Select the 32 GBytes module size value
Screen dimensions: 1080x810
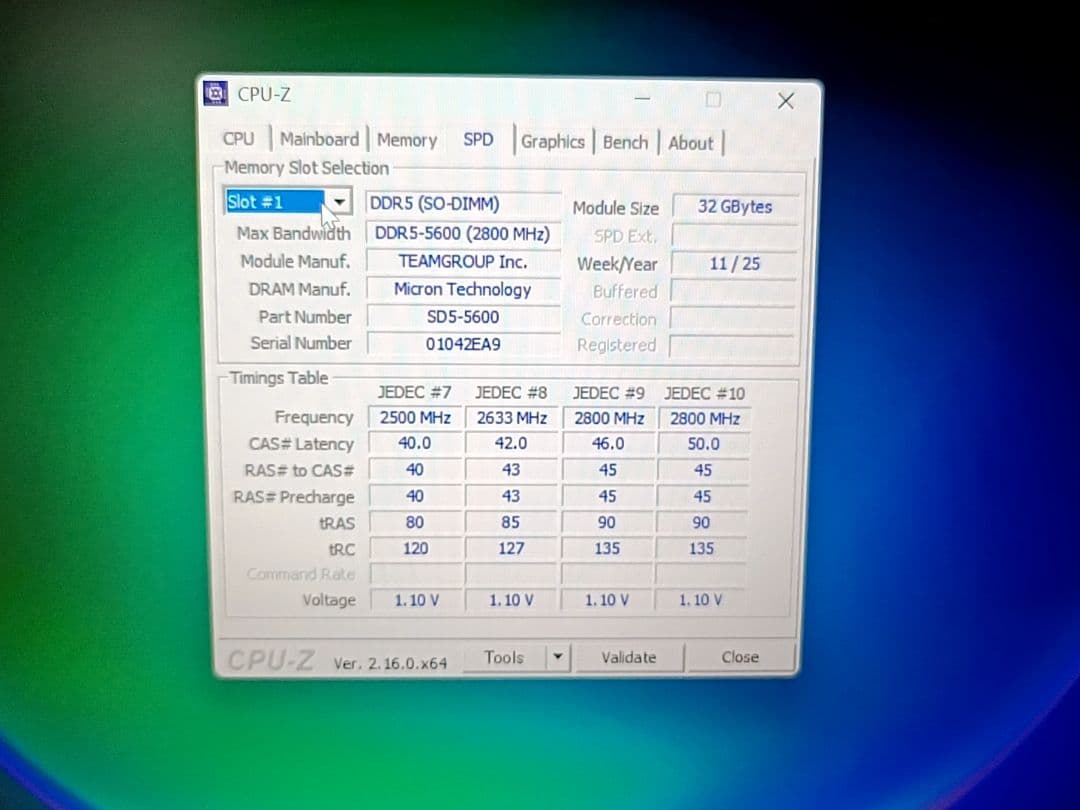[x=734, y=207]
